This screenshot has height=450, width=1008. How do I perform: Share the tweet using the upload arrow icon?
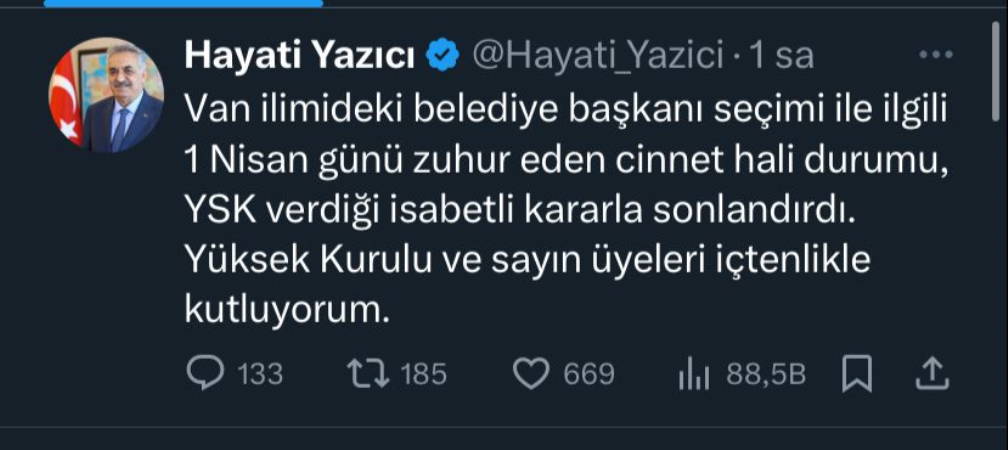(932, 374)
